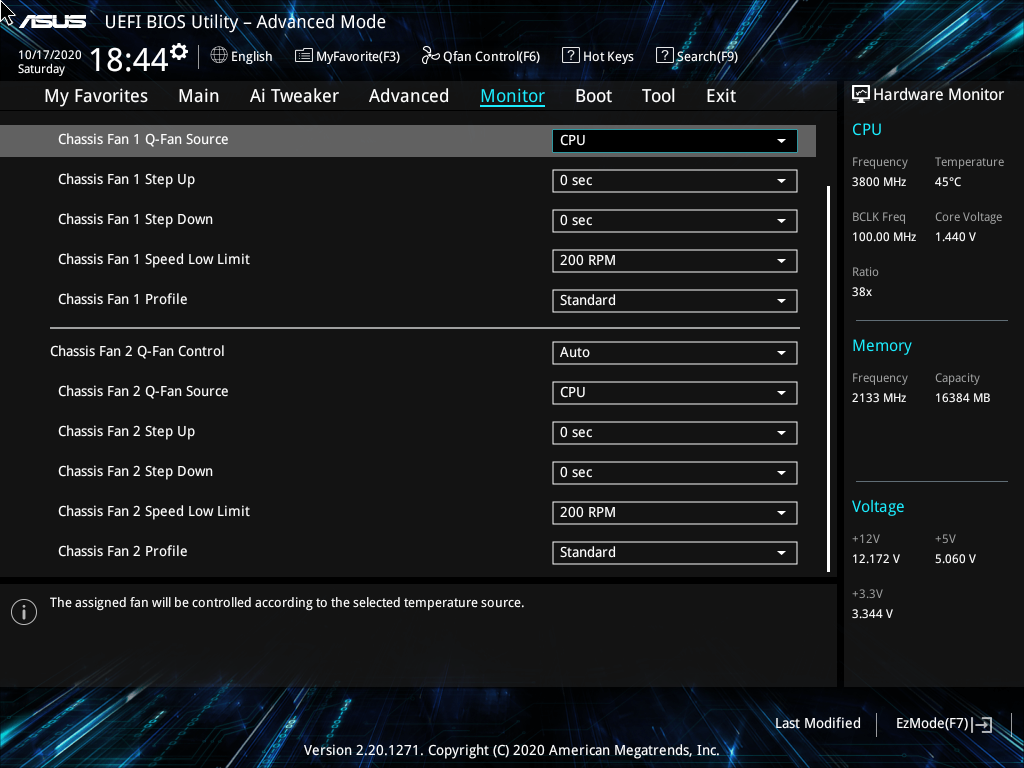Click CPU temperature value 45°C

948,182
